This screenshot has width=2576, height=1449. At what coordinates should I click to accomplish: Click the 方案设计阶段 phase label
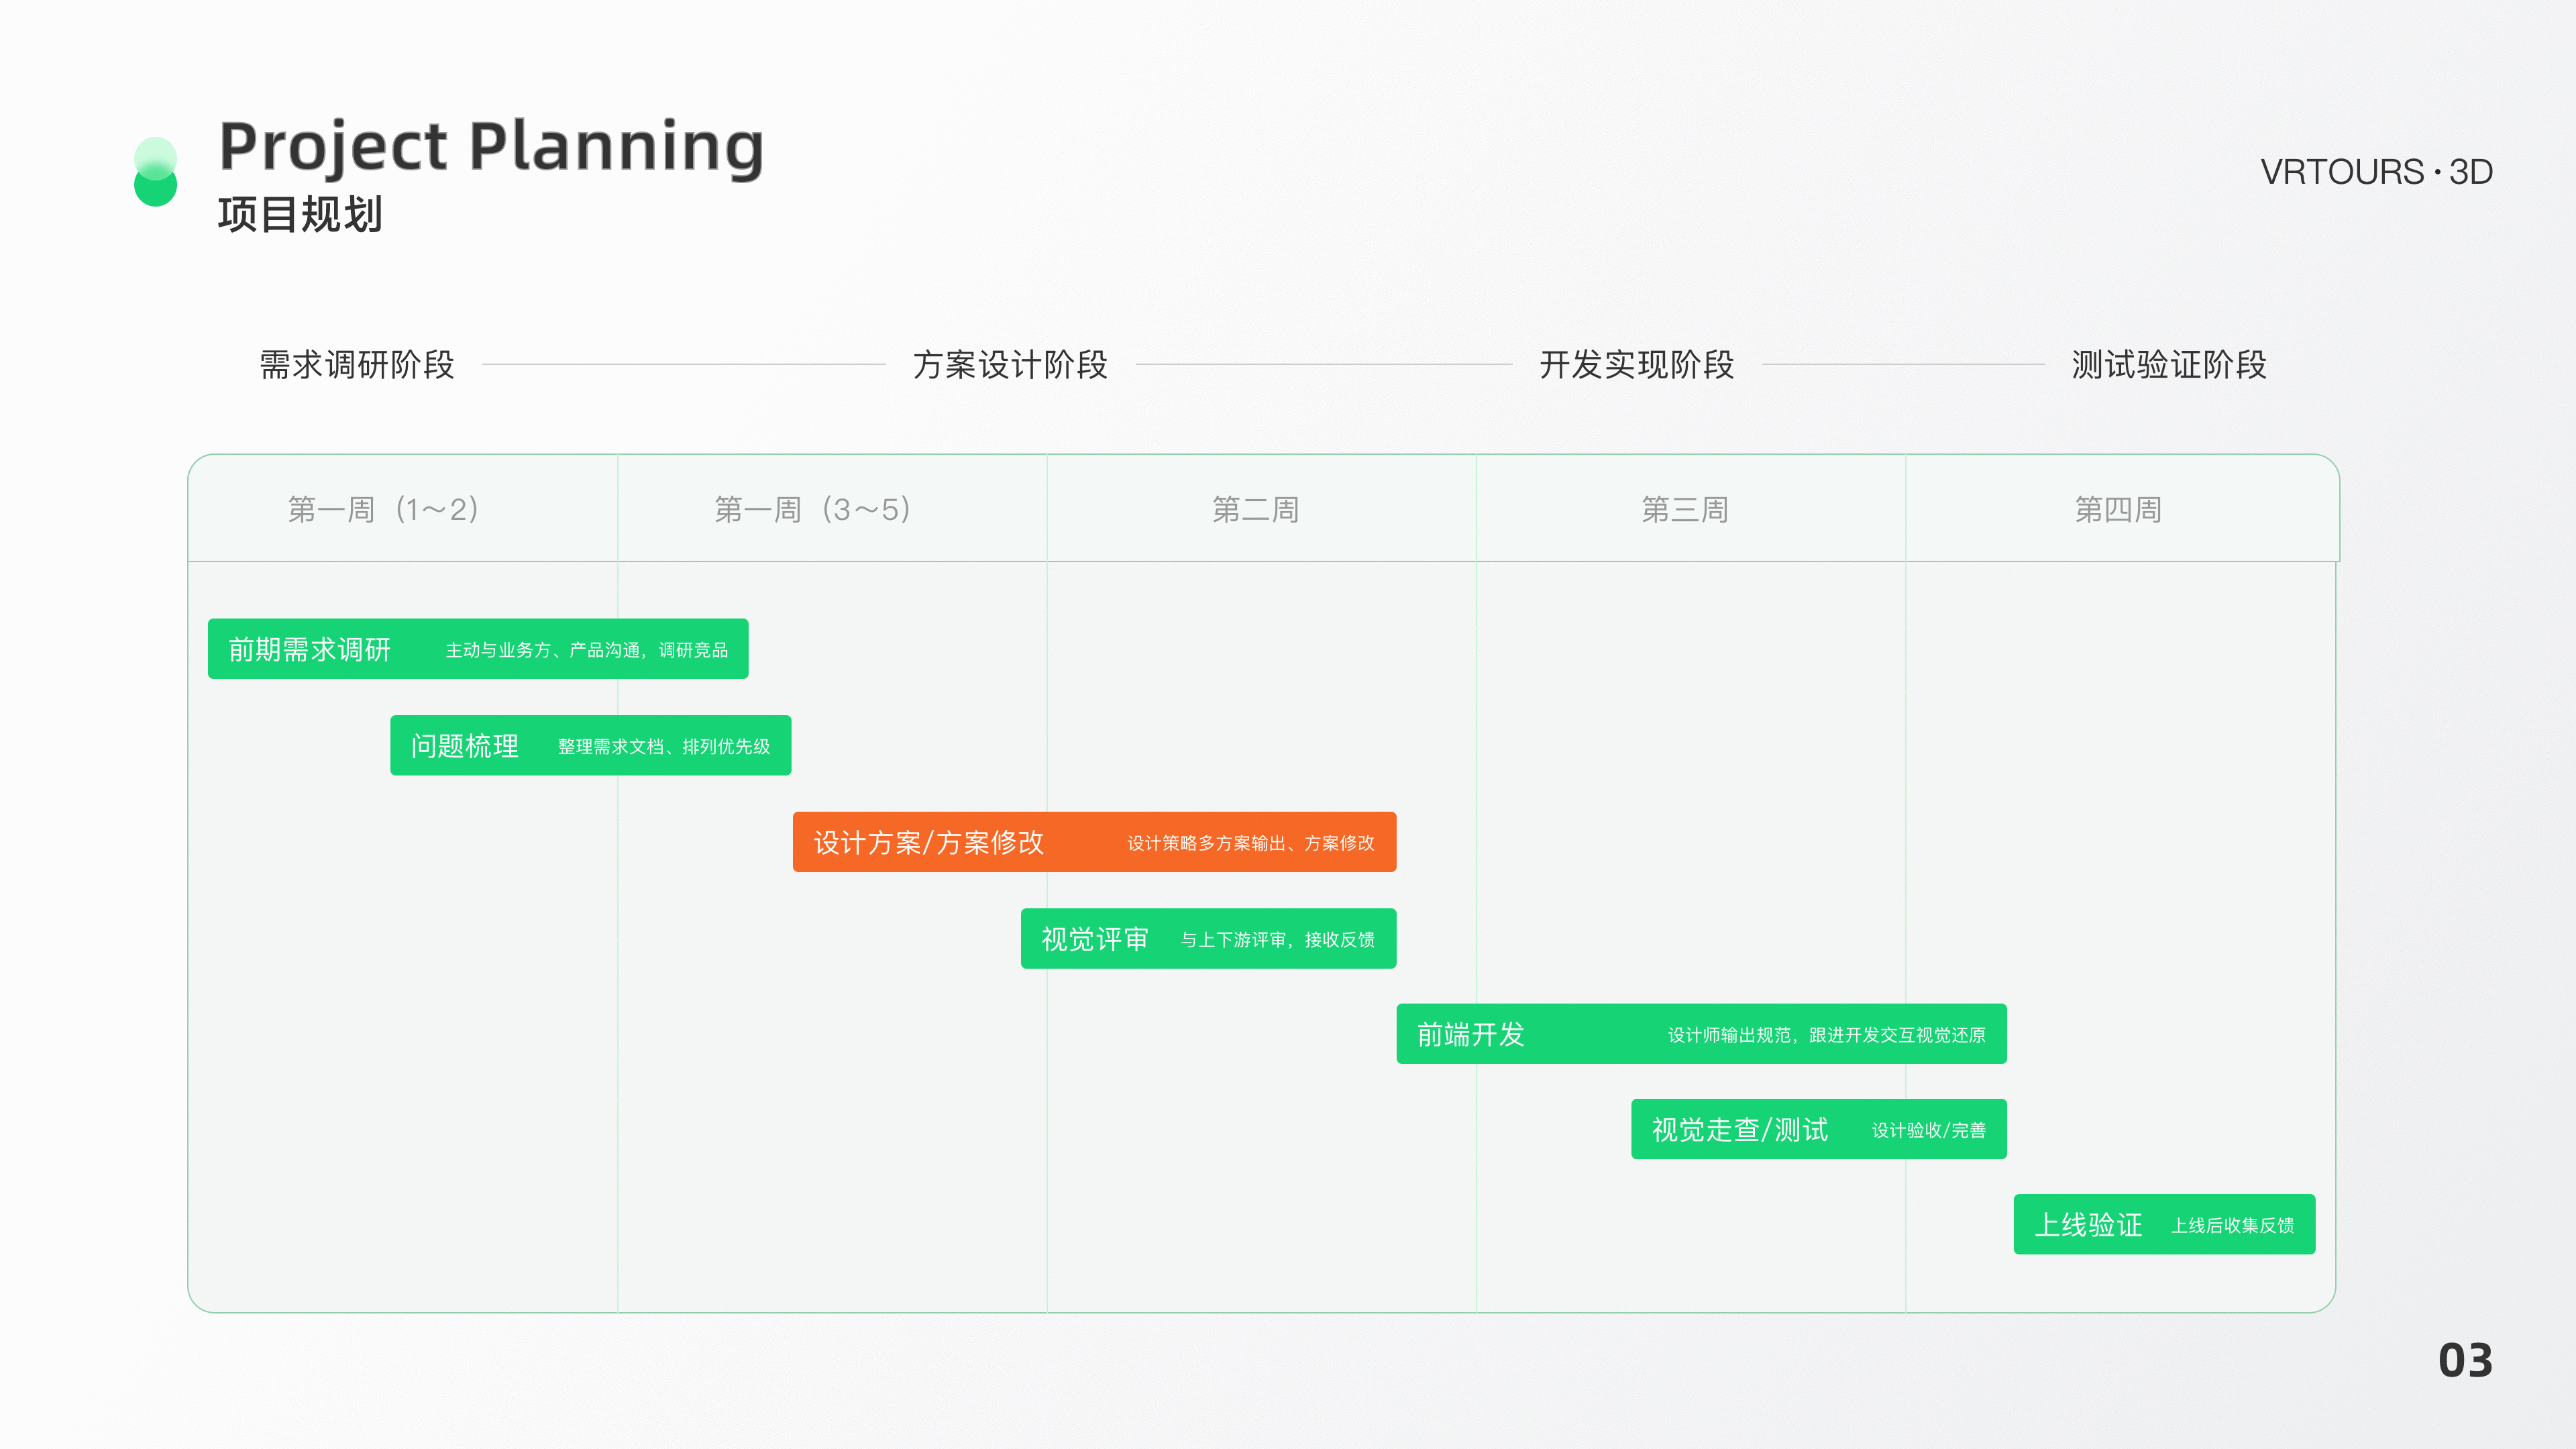[x=1010, y=364]
